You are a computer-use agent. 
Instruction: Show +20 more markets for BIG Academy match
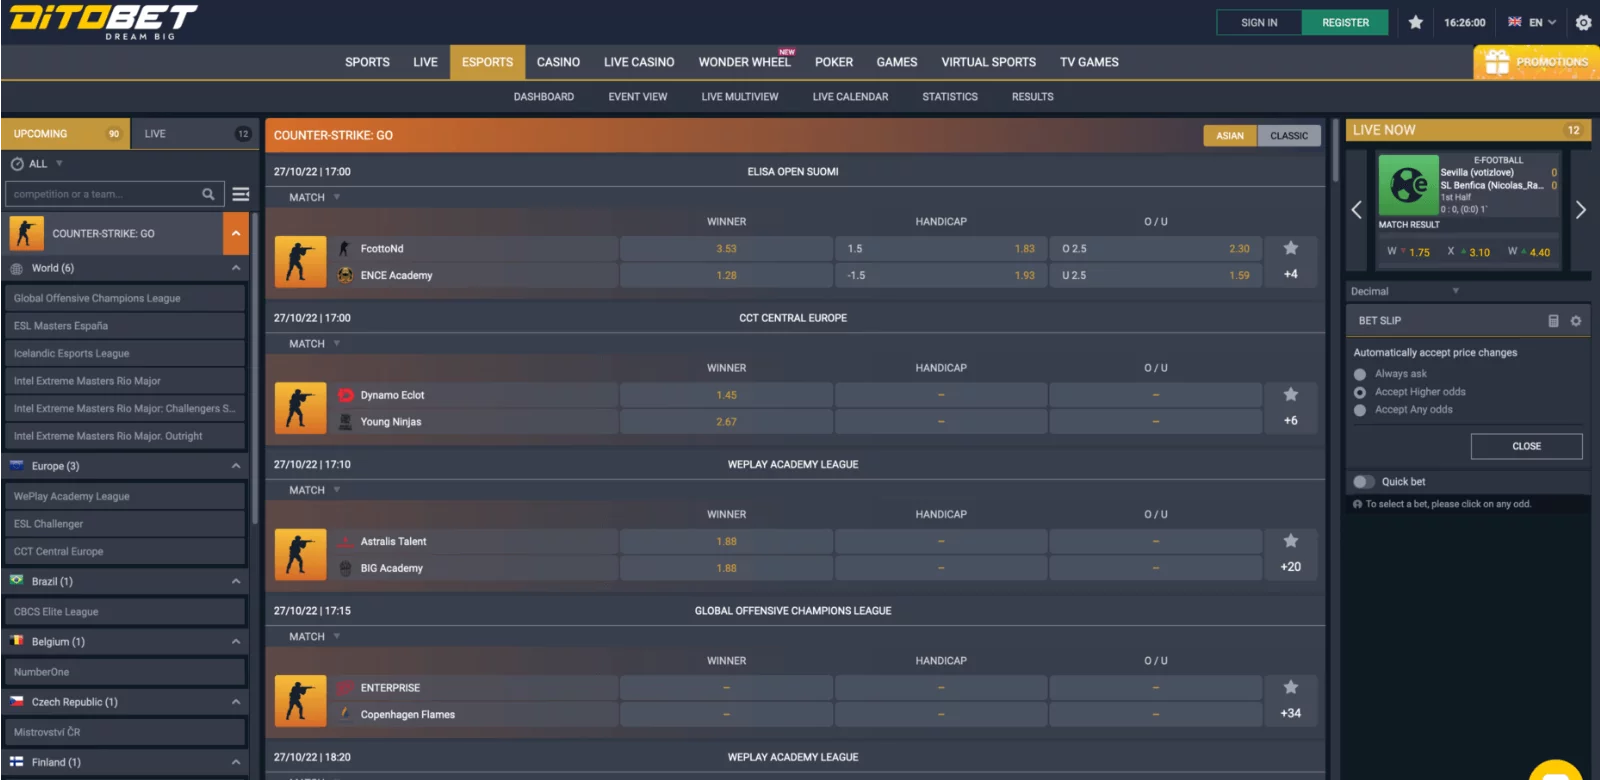[x=1291, y=567]
